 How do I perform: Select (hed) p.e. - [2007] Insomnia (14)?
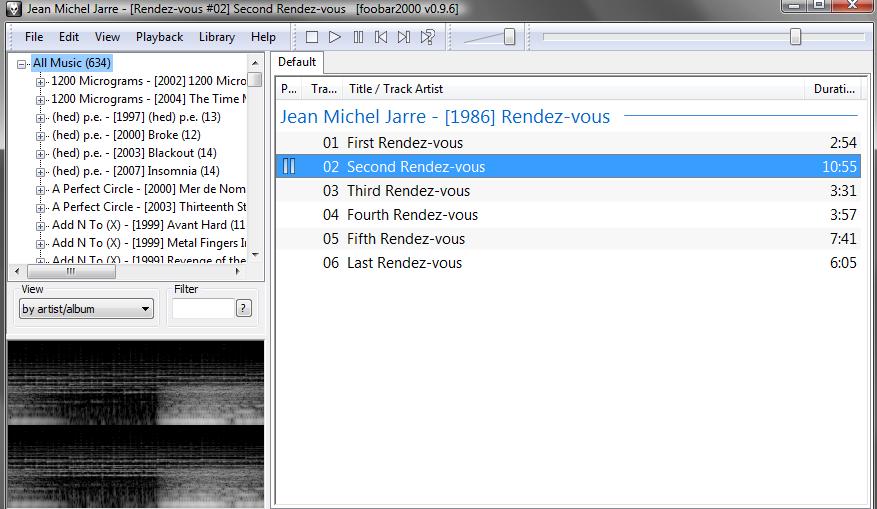click(x=135, y=171)
